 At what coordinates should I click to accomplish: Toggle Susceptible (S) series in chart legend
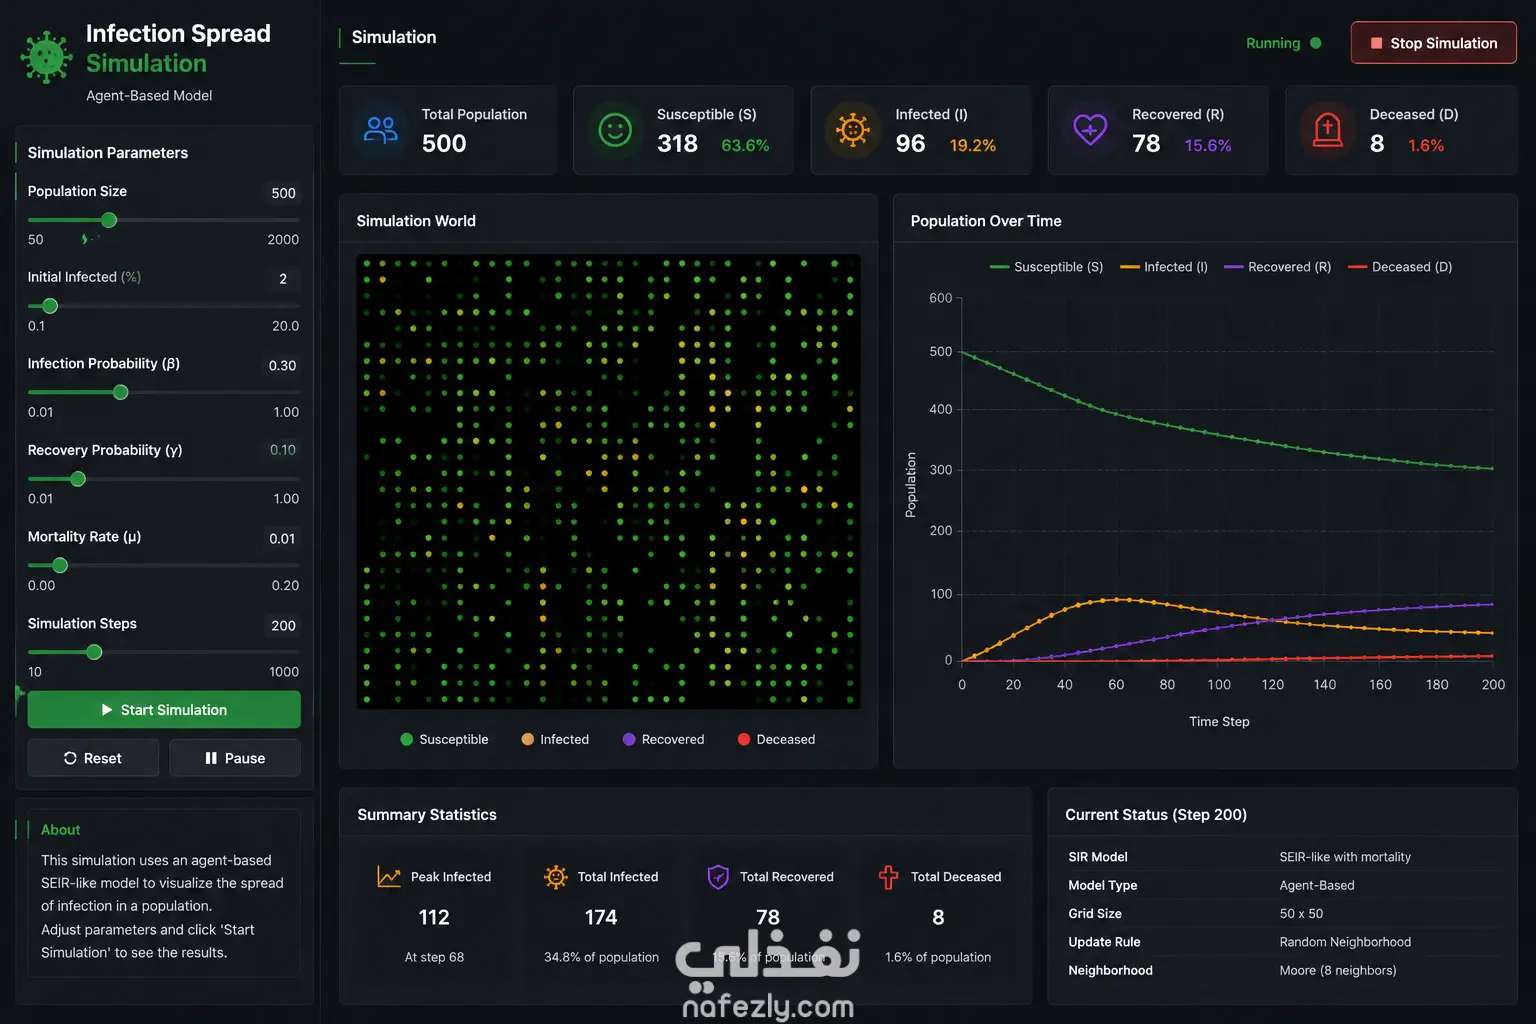tap(1046, 267)
